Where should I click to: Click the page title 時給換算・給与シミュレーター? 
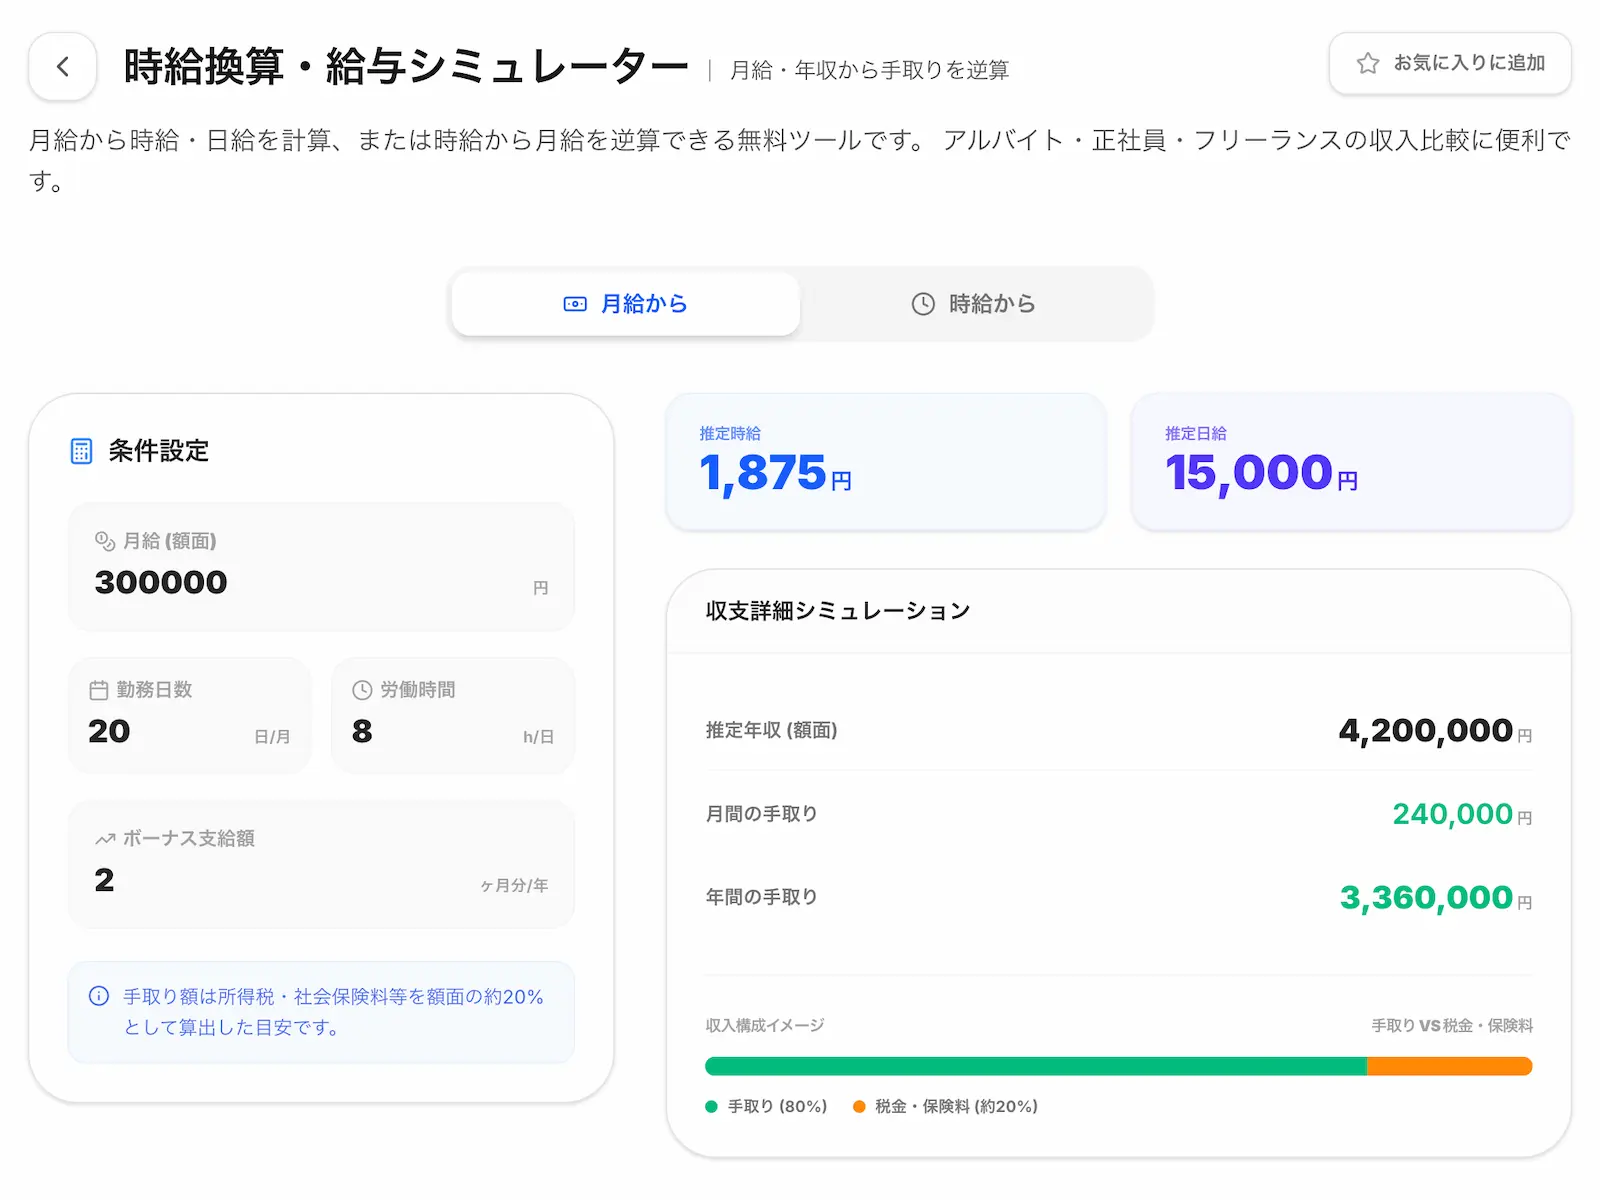tap(406, 67)
